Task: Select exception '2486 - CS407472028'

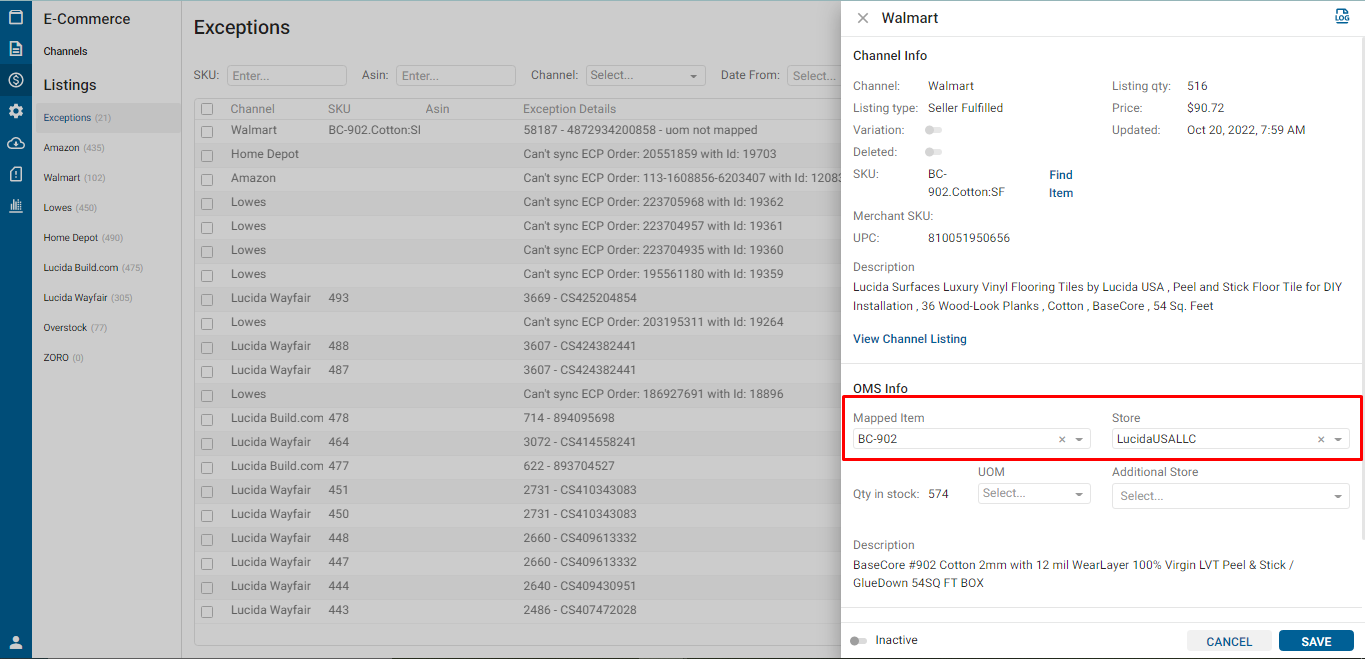Action: tap(580, 610)
